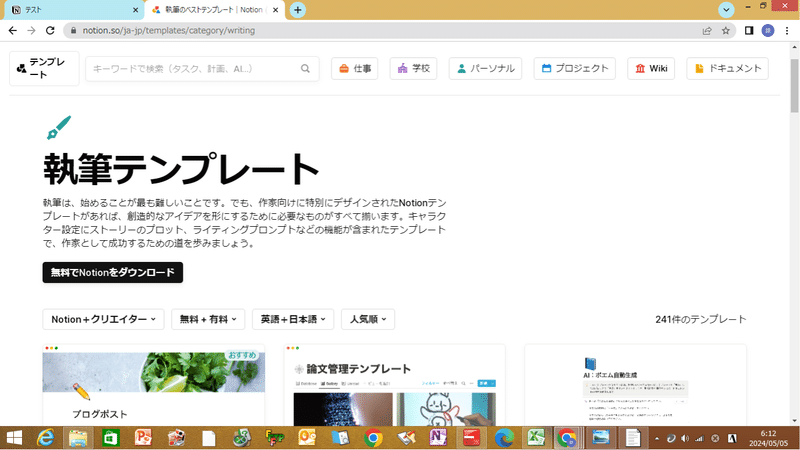Image resolution: width=800 pixels, height=450 pixels.
Task: Click the browser back arrow
Action: point(13,31)
